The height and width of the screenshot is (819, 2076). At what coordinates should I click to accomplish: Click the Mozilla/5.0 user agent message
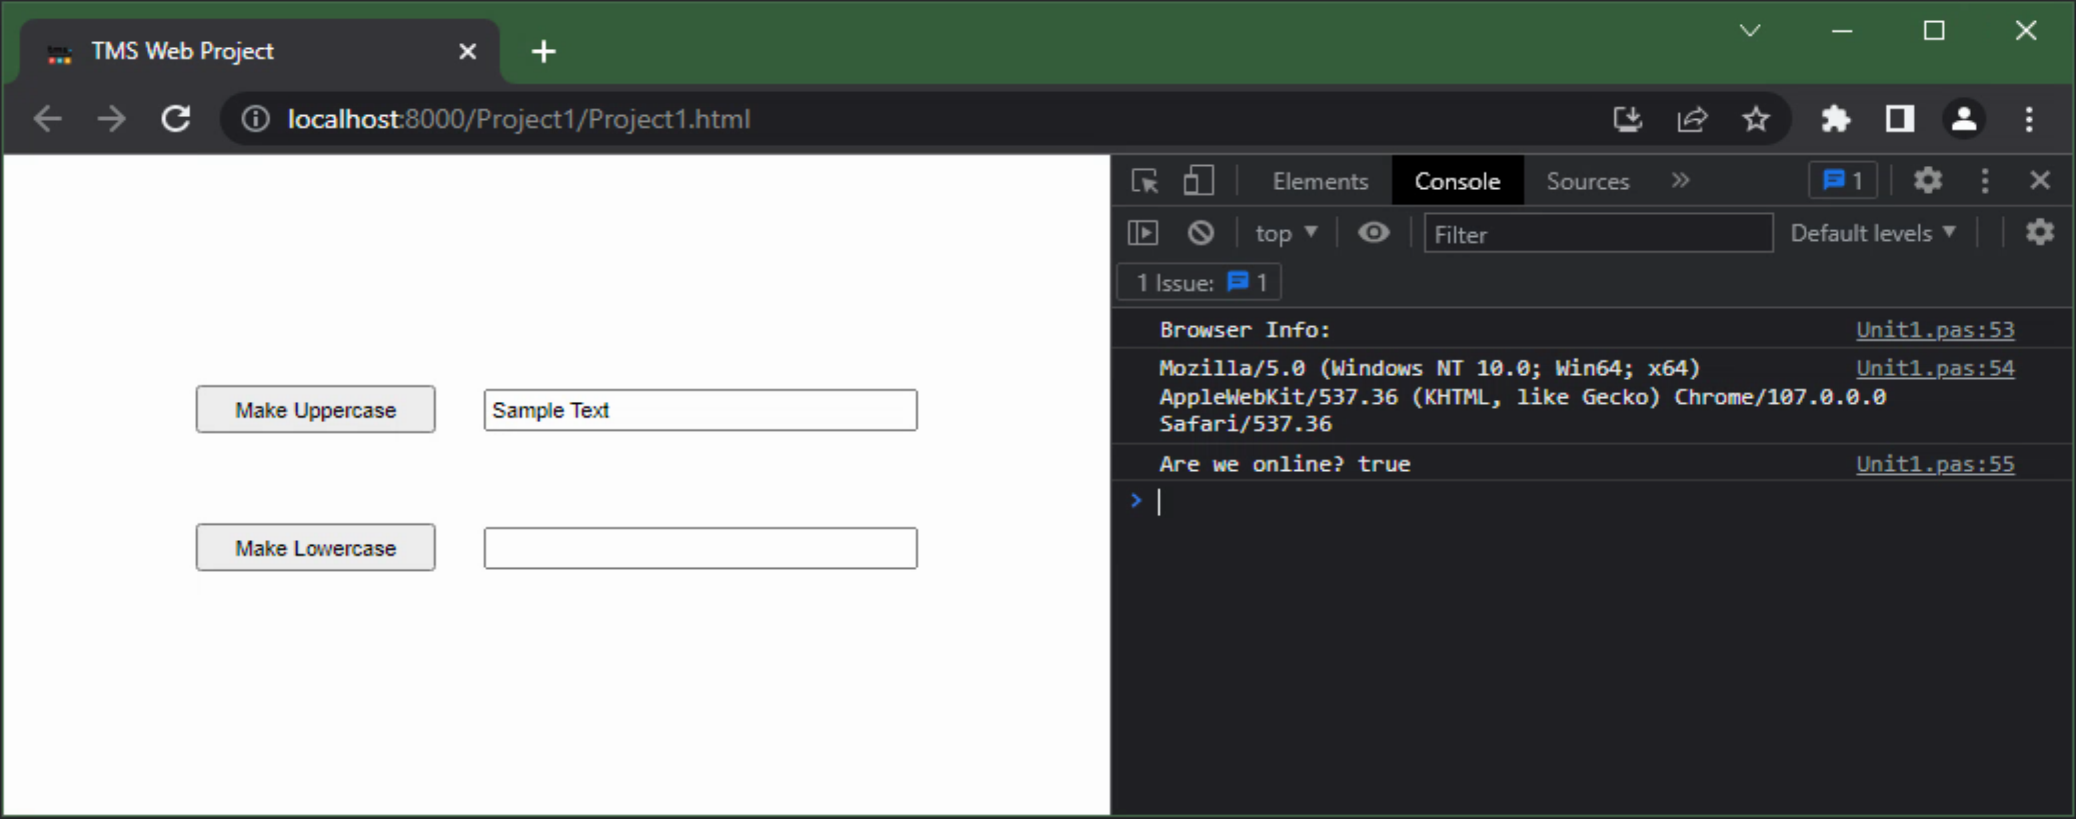tap(1522, 396)
